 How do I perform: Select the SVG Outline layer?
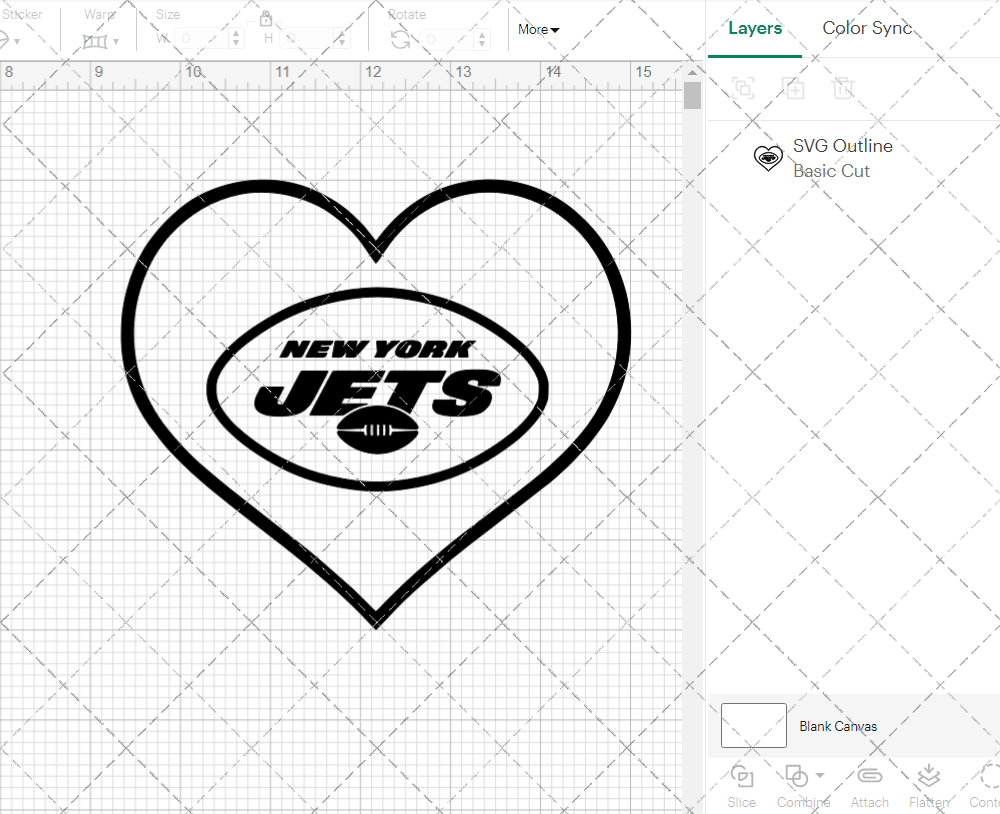853,158
